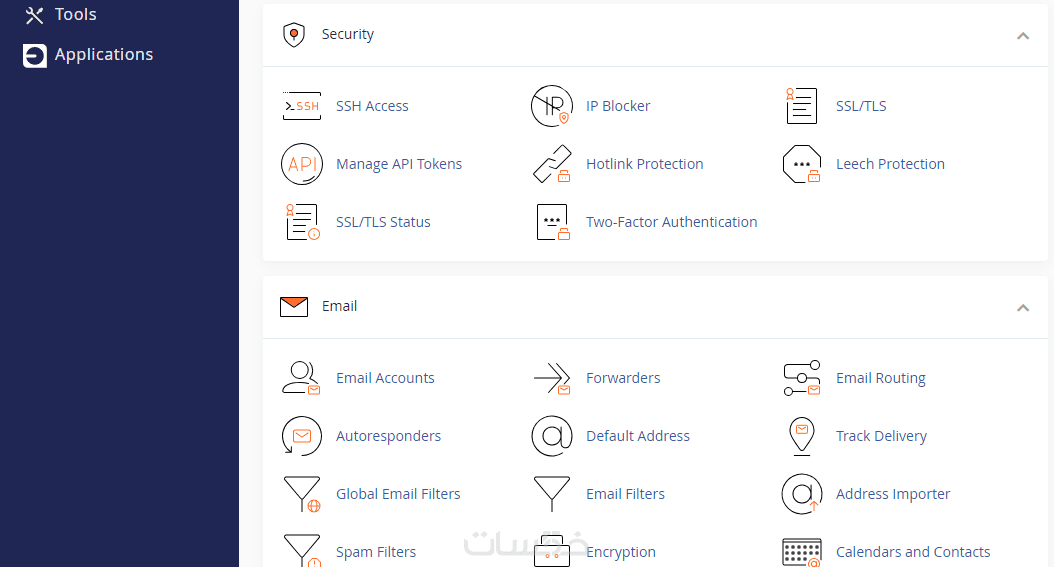
Task: Click the Address Importer icon
Action: pyautogui.click(x=801, y=494)
